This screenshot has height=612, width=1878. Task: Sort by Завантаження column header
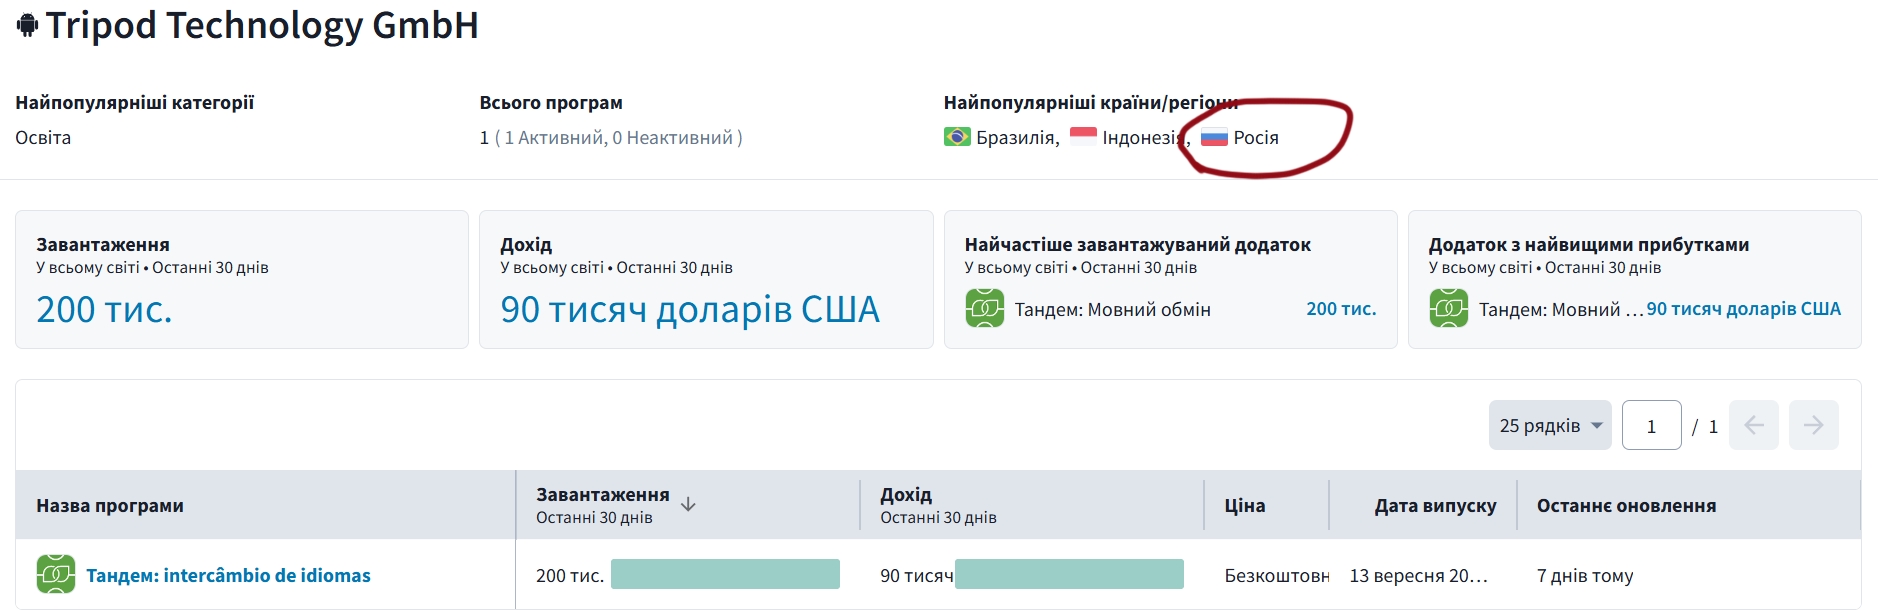tap(603, 494)
